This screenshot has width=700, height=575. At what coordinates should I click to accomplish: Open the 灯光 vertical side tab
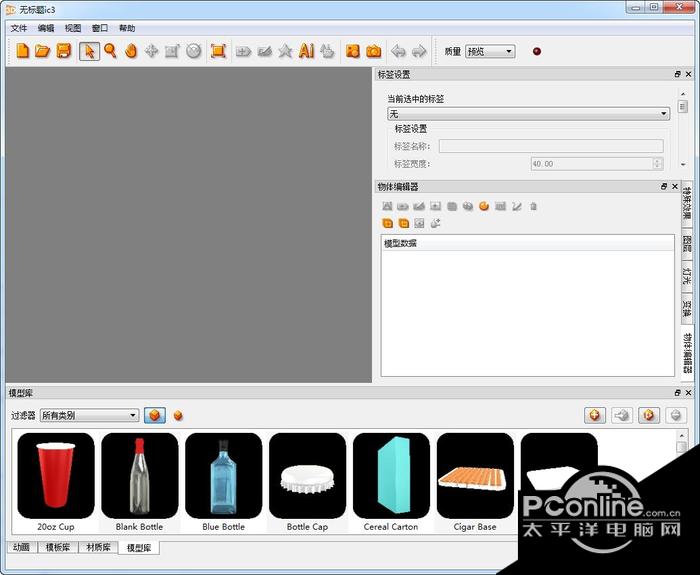click(687, 276)
